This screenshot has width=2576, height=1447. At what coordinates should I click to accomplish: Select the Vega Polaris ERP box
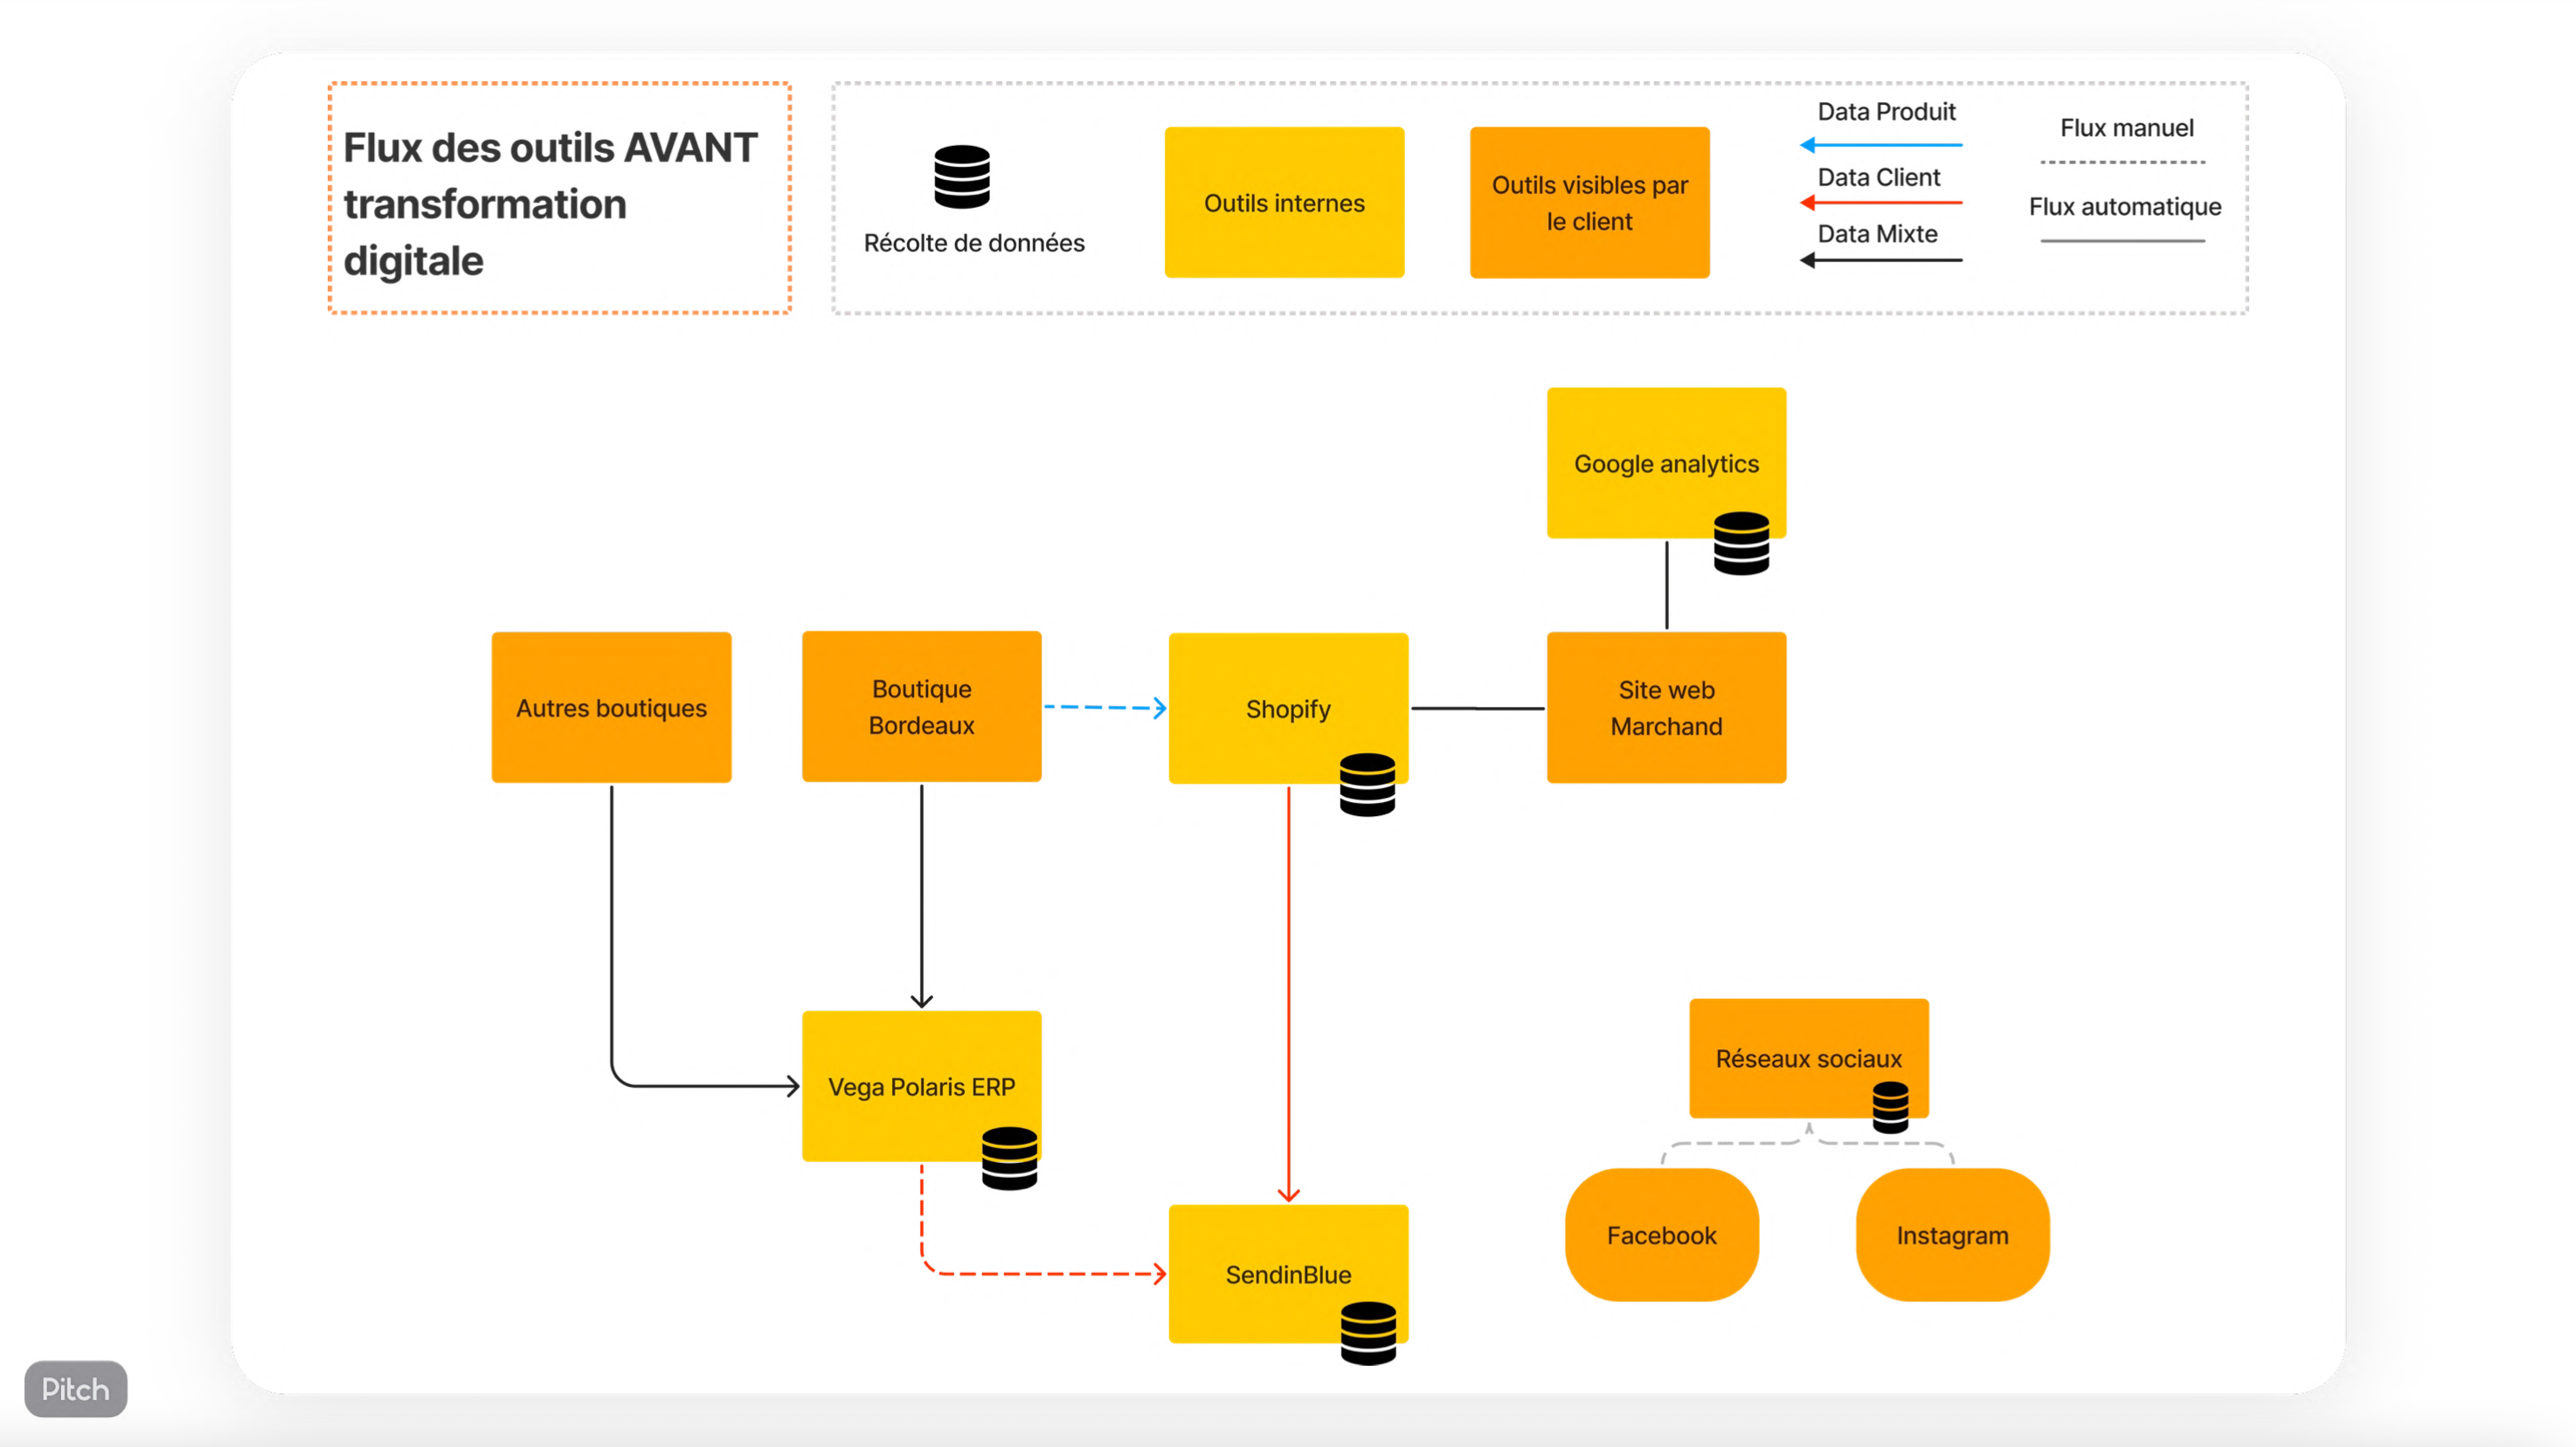921,1086
